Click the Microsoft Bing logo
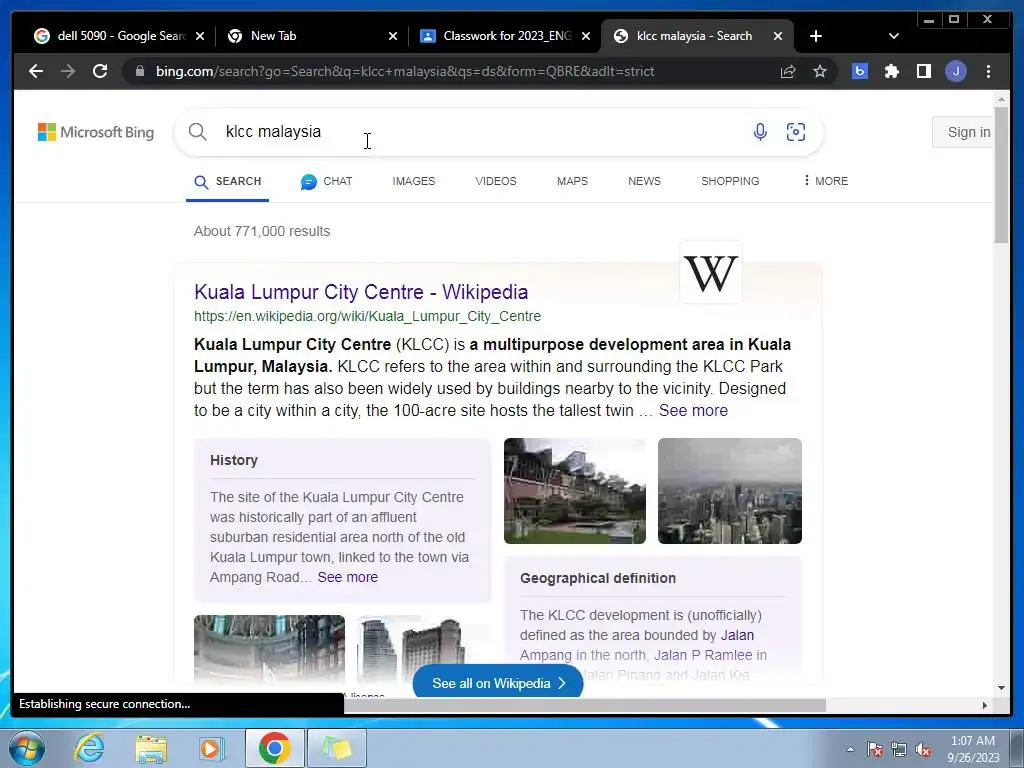The width and height of the screenshot is (1024, 768). click(96, 132)
